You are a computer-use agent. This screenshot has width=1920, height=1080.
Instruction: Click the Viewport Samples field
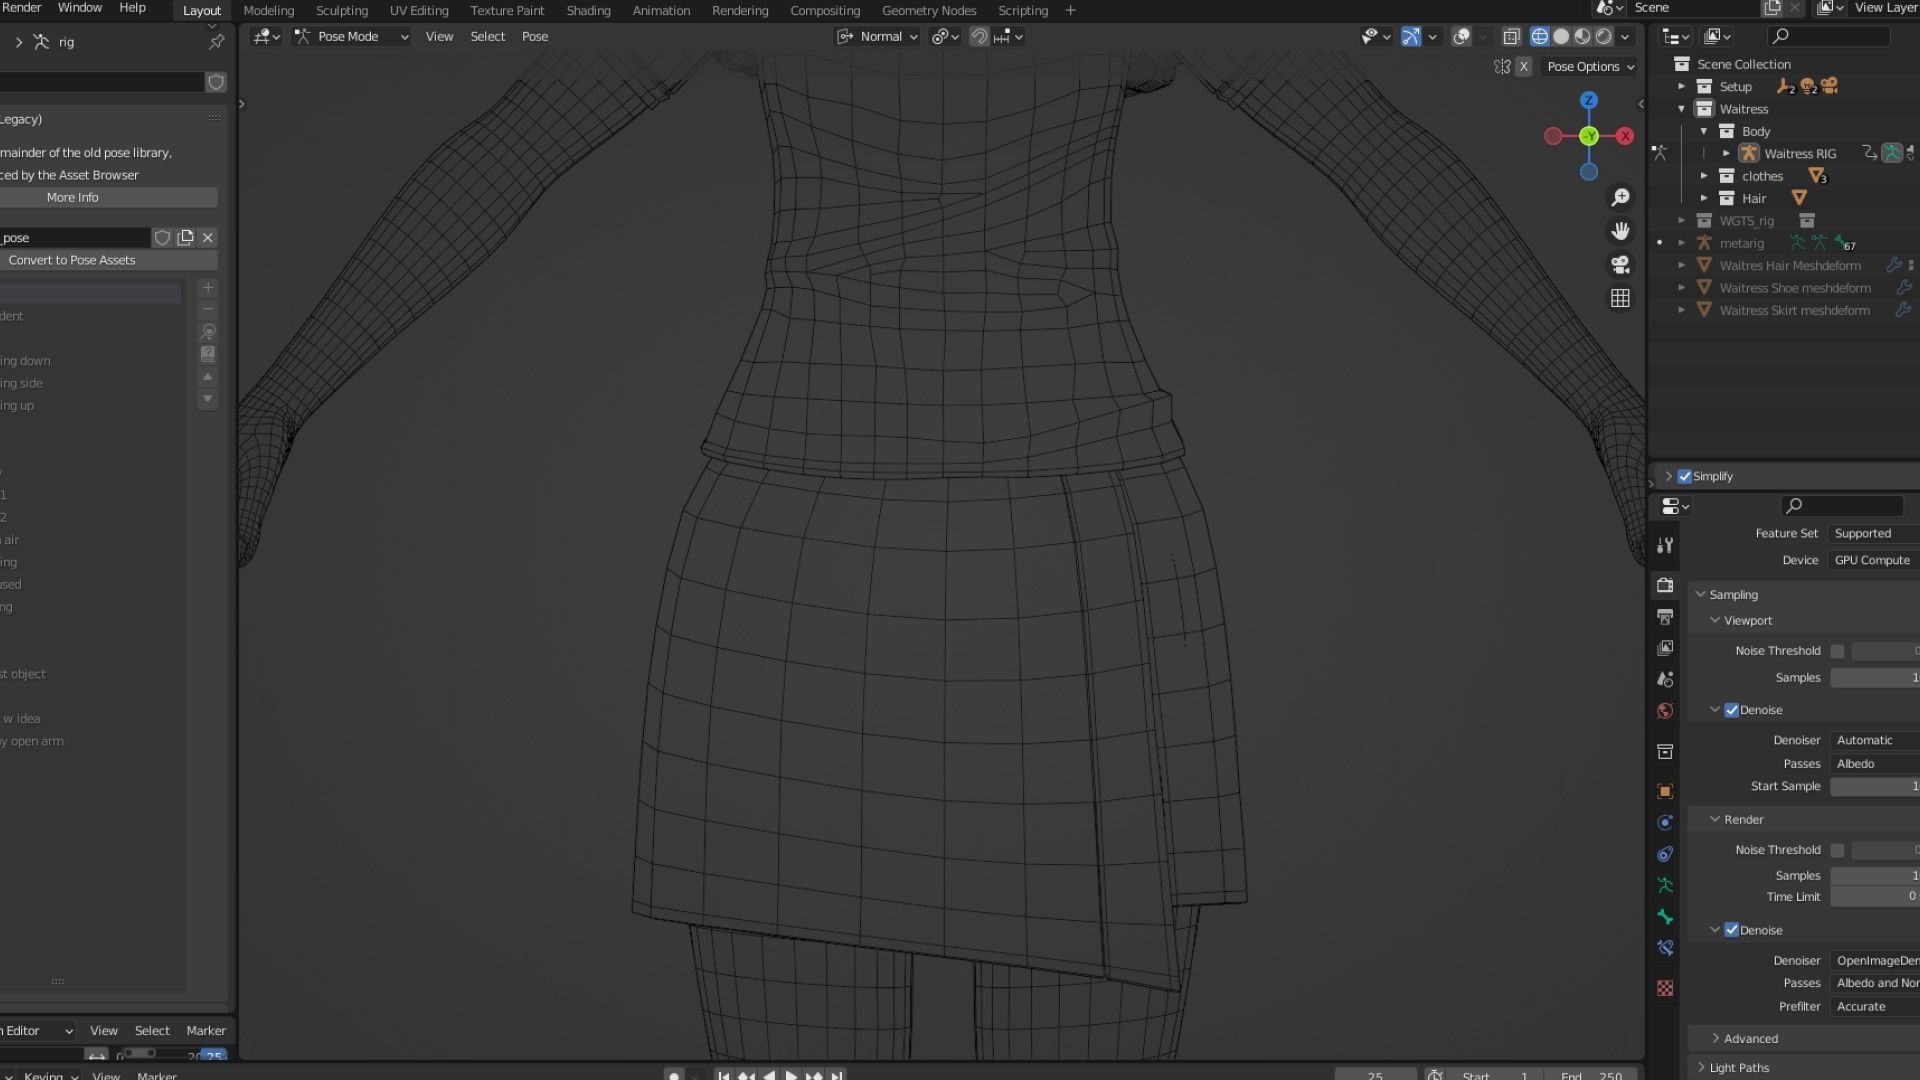1875,678
